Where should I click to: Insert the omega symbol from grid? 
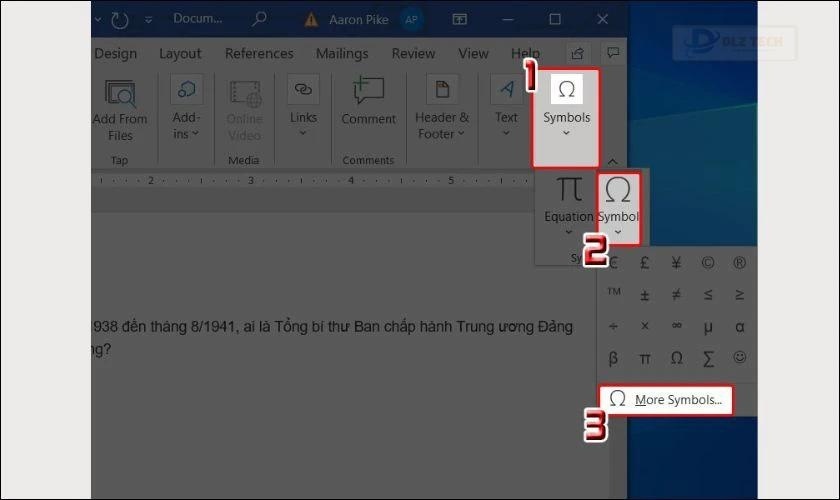pyautogui.click(x=676, y=358)
